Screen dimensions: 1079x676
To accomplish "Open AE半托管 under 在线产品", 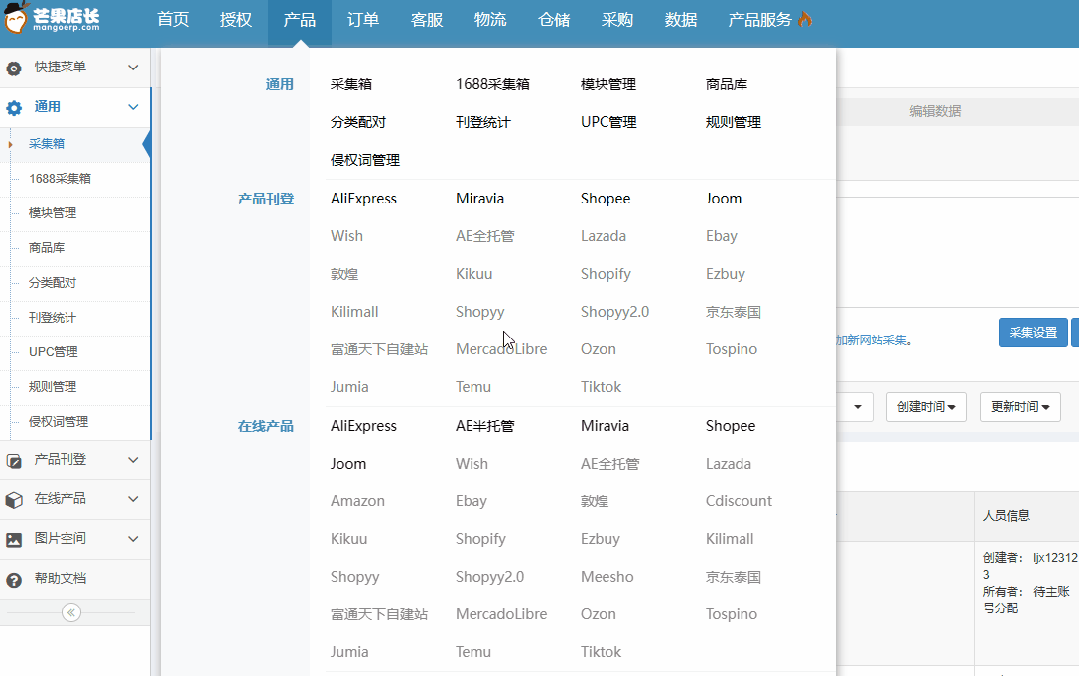I will click(485, 426).
